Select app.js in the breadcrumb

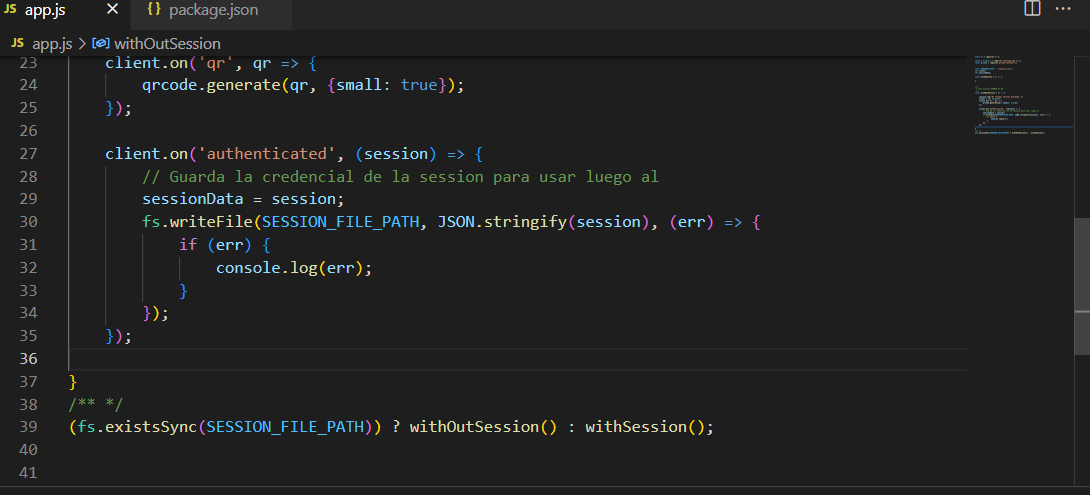point(51,44)
